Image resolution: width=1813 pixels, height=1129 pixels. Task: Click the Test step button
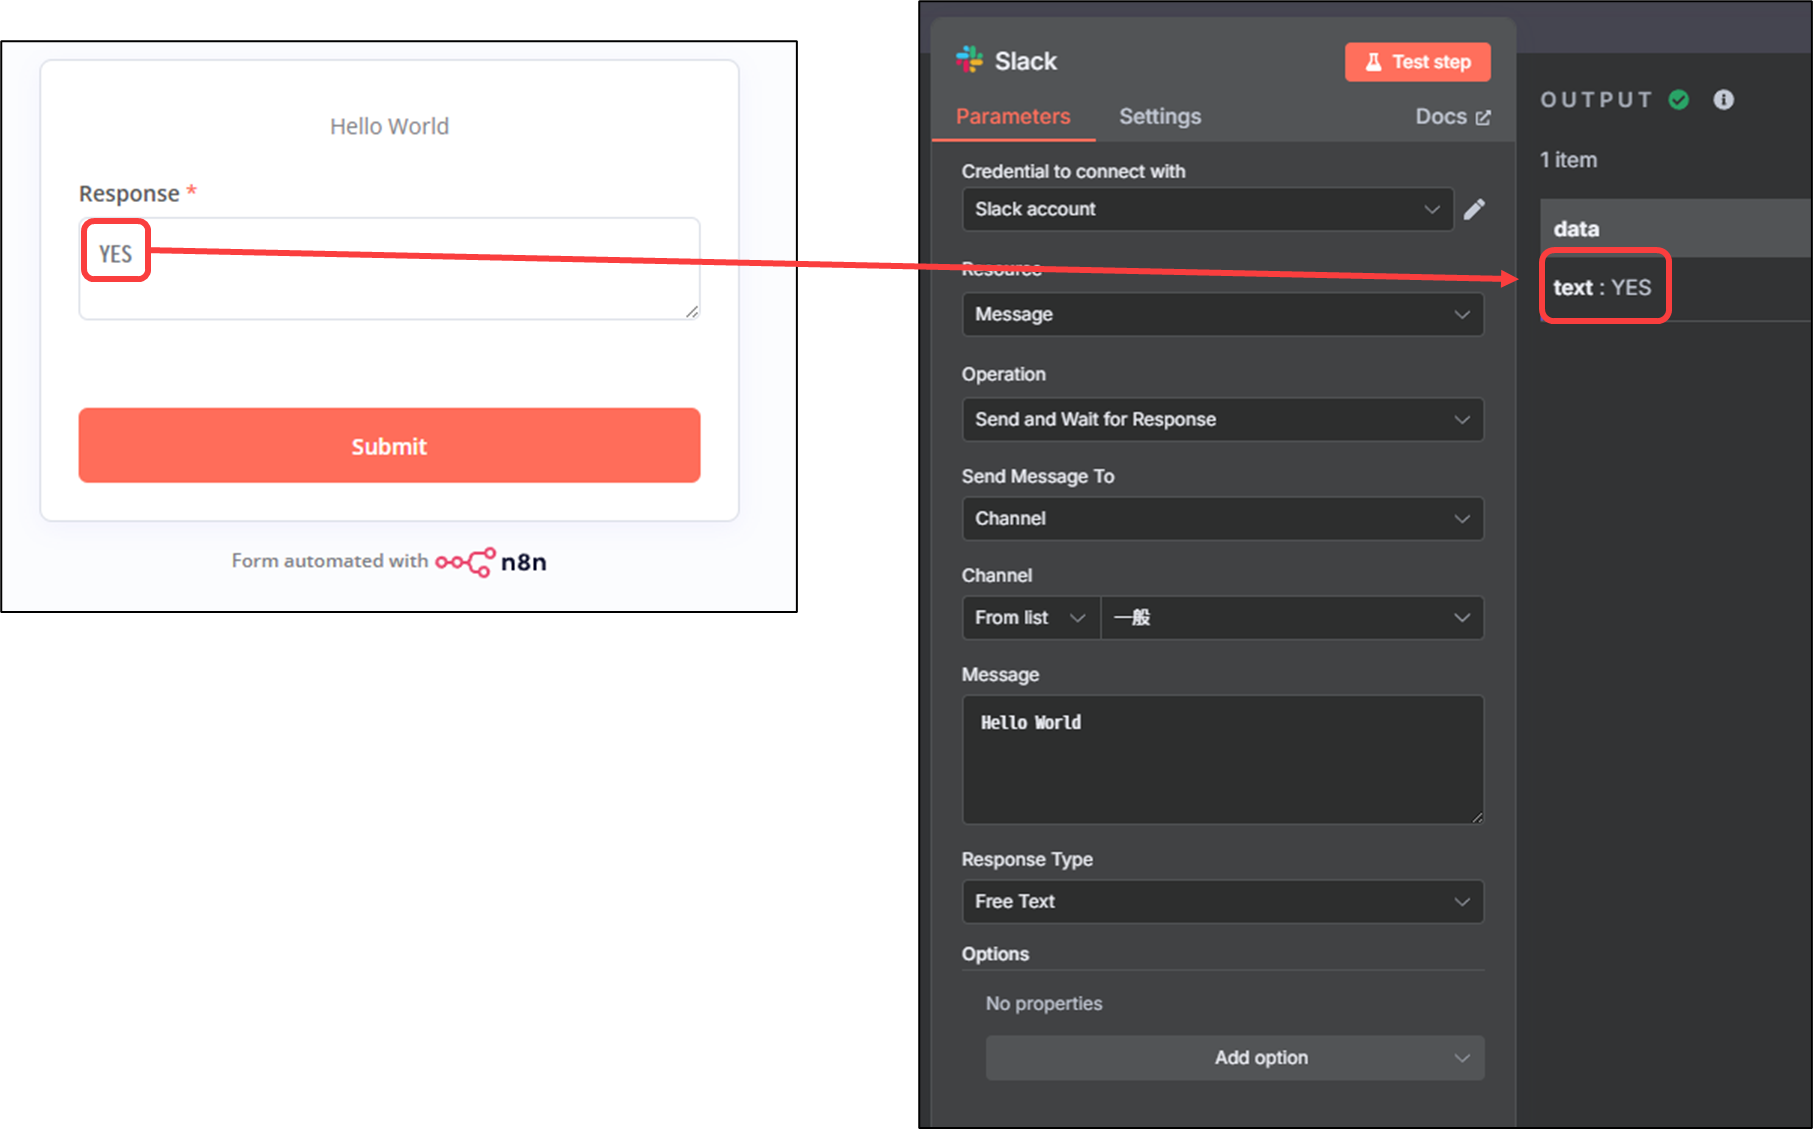1417,62
